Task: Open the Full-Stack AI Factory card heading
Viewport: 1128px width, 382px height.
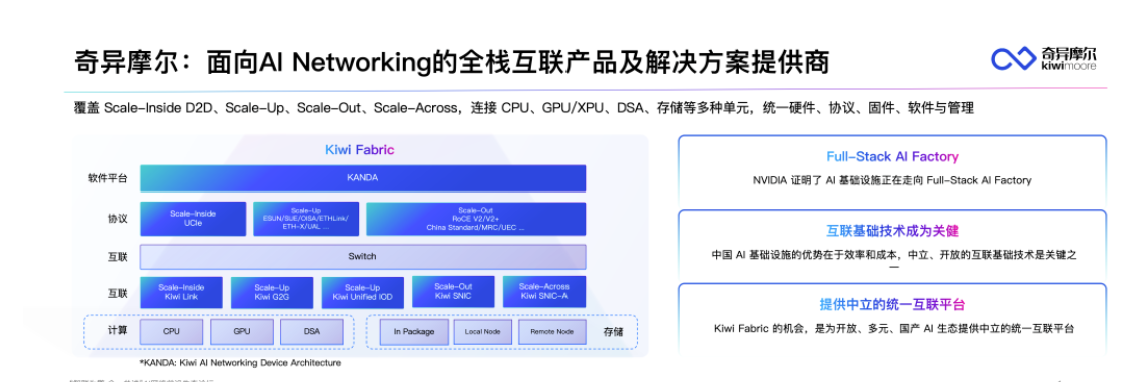Action: (x=892, y=157)
